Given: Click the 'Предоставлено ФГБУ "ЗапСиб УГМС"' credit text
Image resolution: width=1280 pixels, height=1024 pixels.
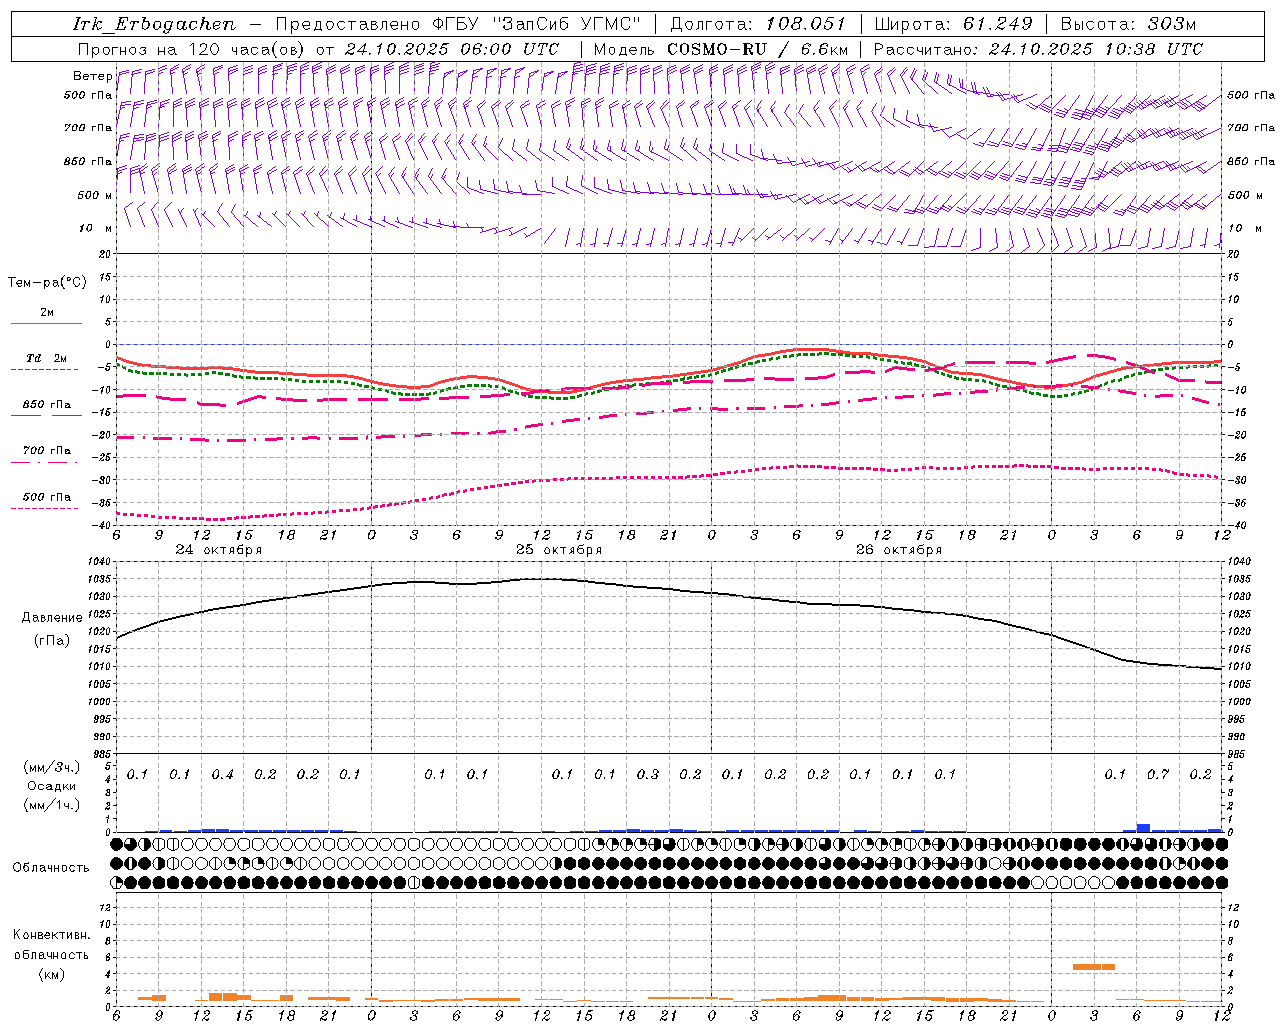Looking at the screenshot, I should [x=458, y=24].
